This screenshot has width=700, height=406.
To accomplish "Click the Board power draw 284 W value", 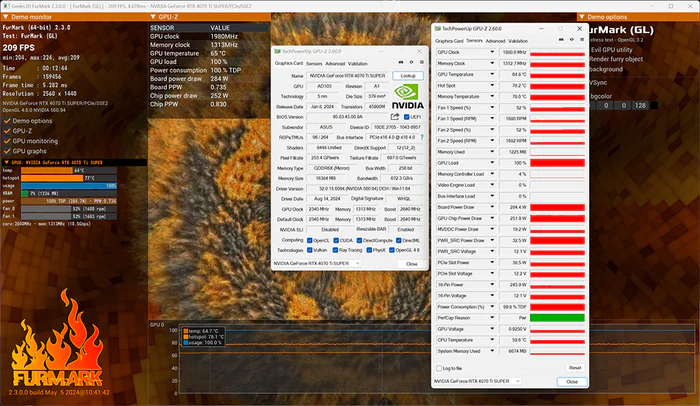I will pos(219,79).
